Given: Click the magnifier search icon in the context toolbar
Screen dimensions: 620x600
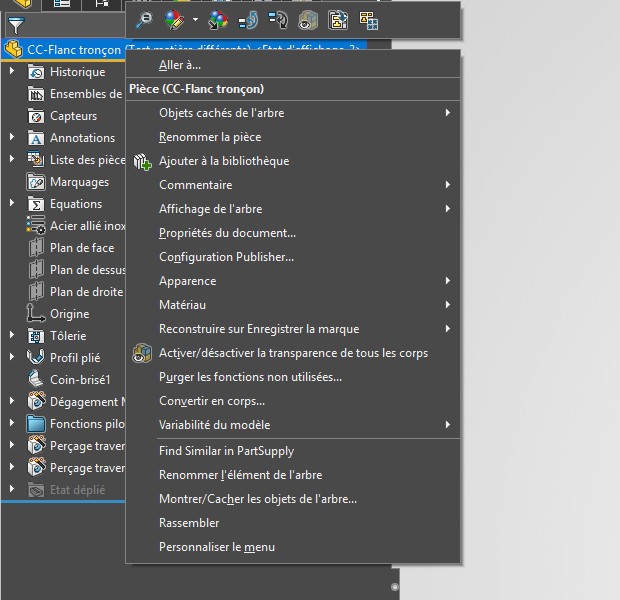Looking at the screenshot, I should pos(144,20).
